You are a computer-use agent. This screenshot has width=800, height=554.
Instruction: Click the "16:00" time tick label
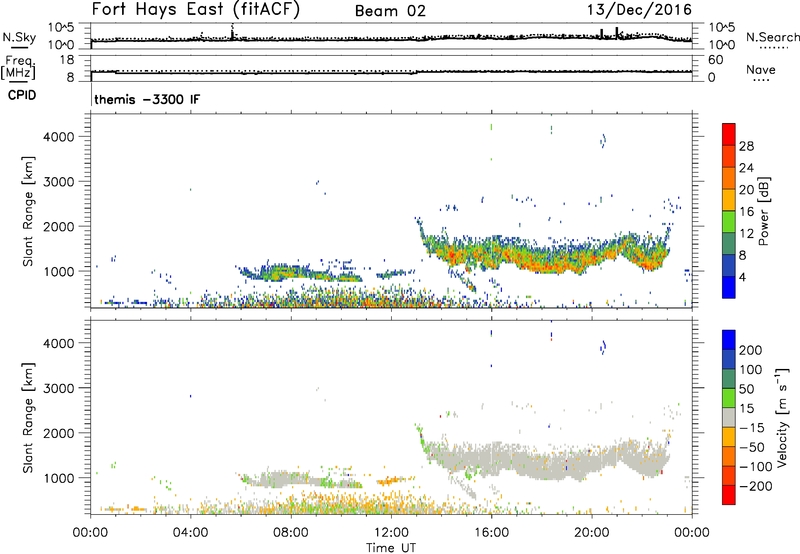click(491, 533)
